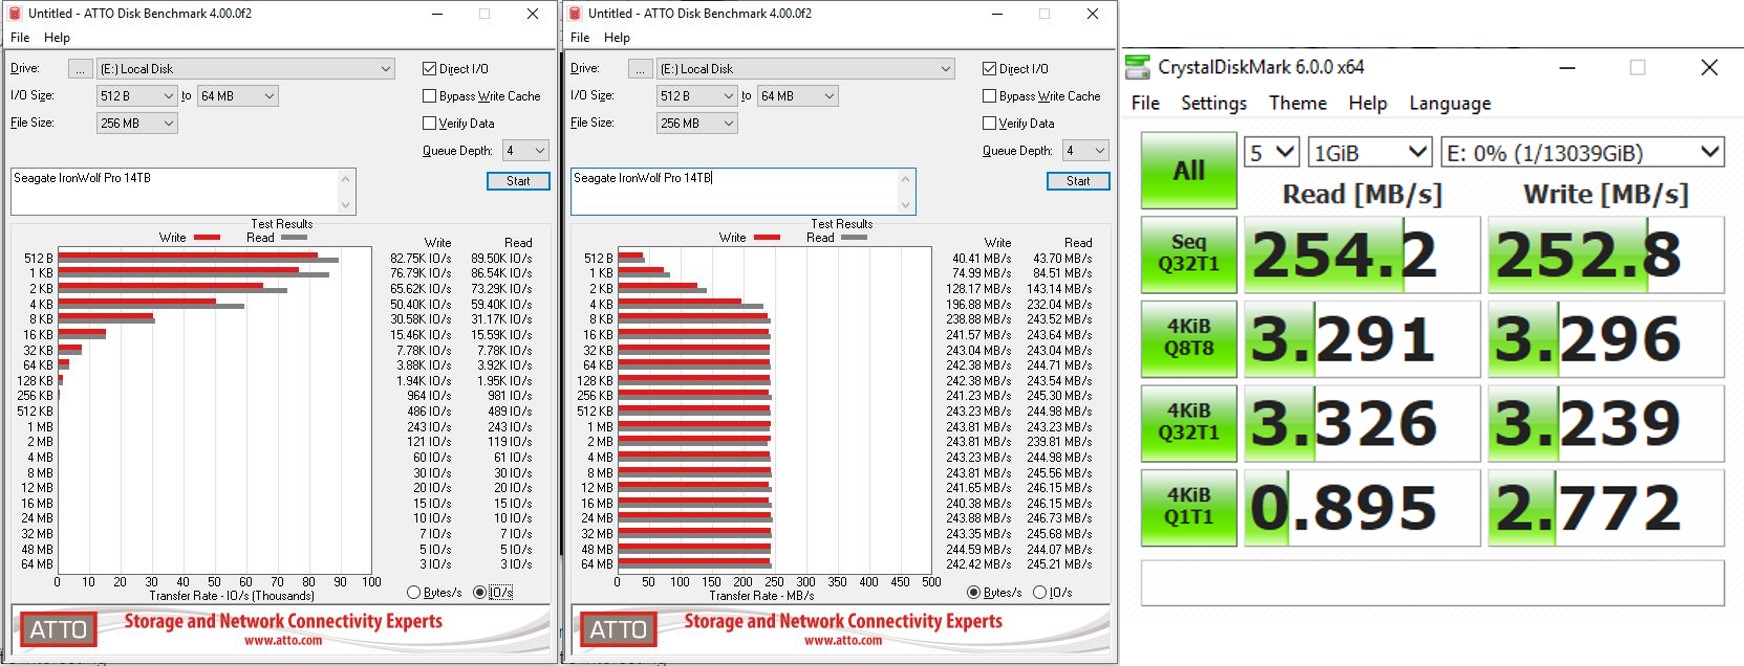Click the 254.2 Seq read result in CrystalDiskMark
Image resolution: width=1744 pixels, height=666 pixels.
[1362, 254]
